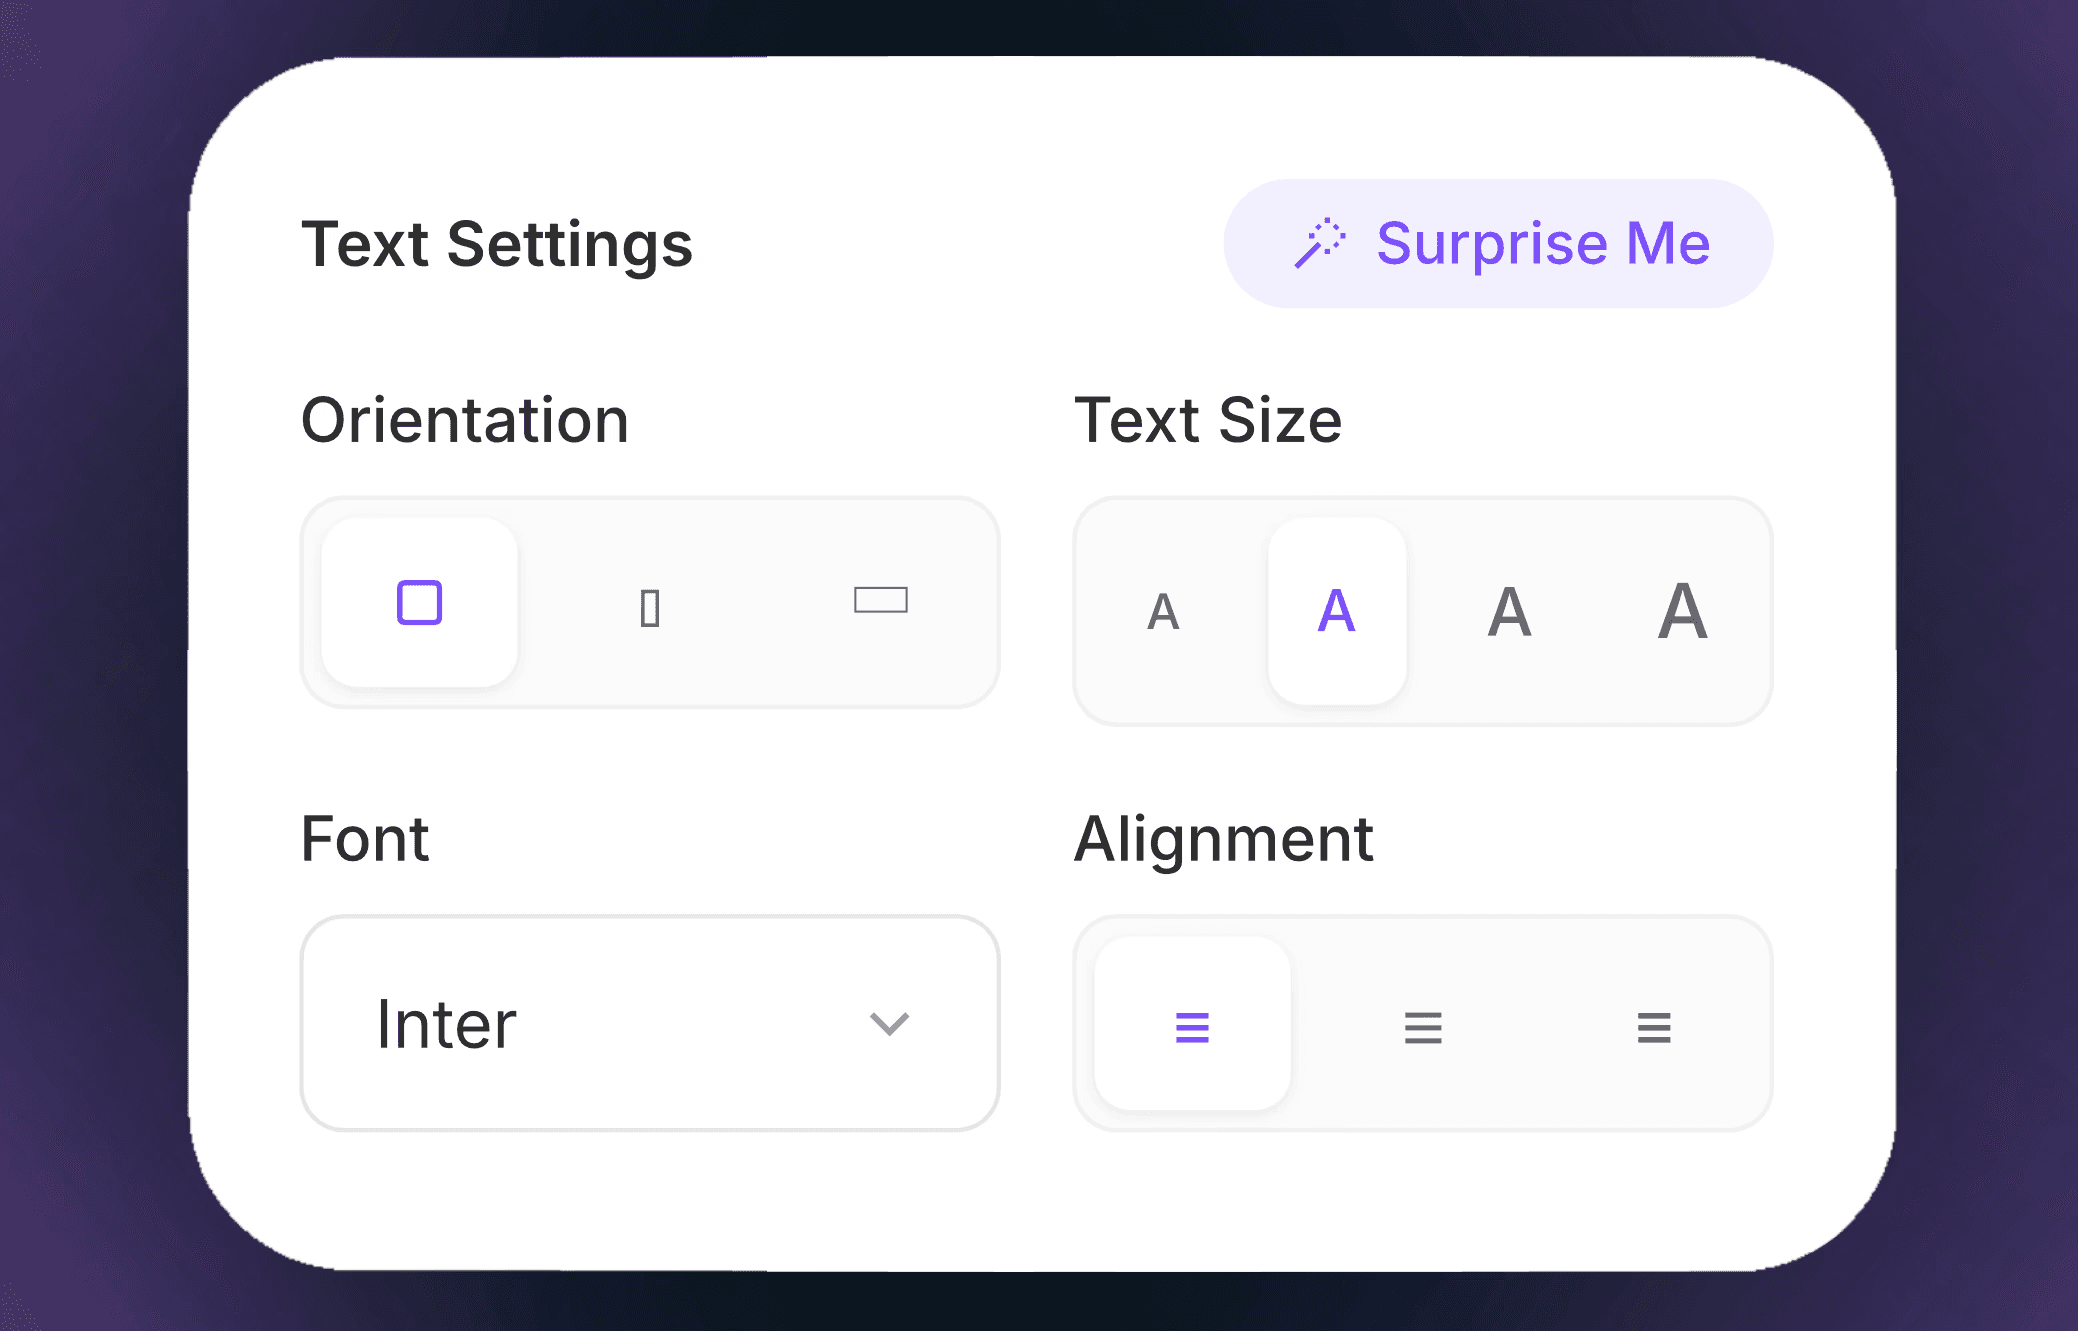Click the Inter font name

(446, 1025)
